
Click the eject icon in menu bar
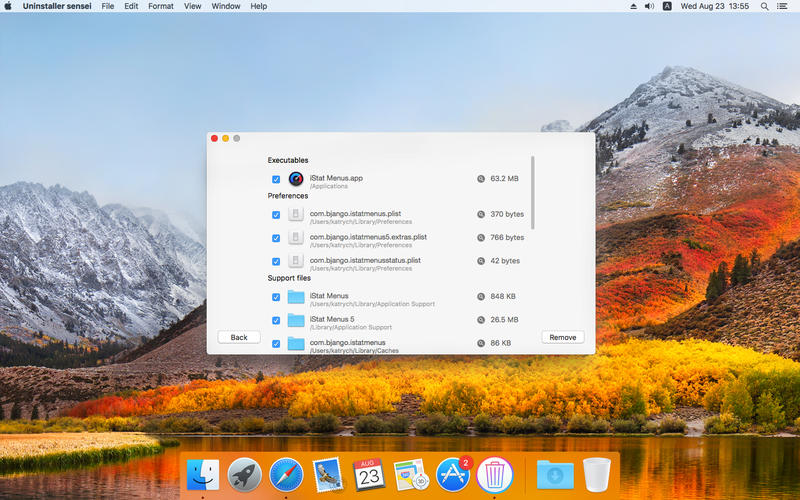tap(633, 6)
